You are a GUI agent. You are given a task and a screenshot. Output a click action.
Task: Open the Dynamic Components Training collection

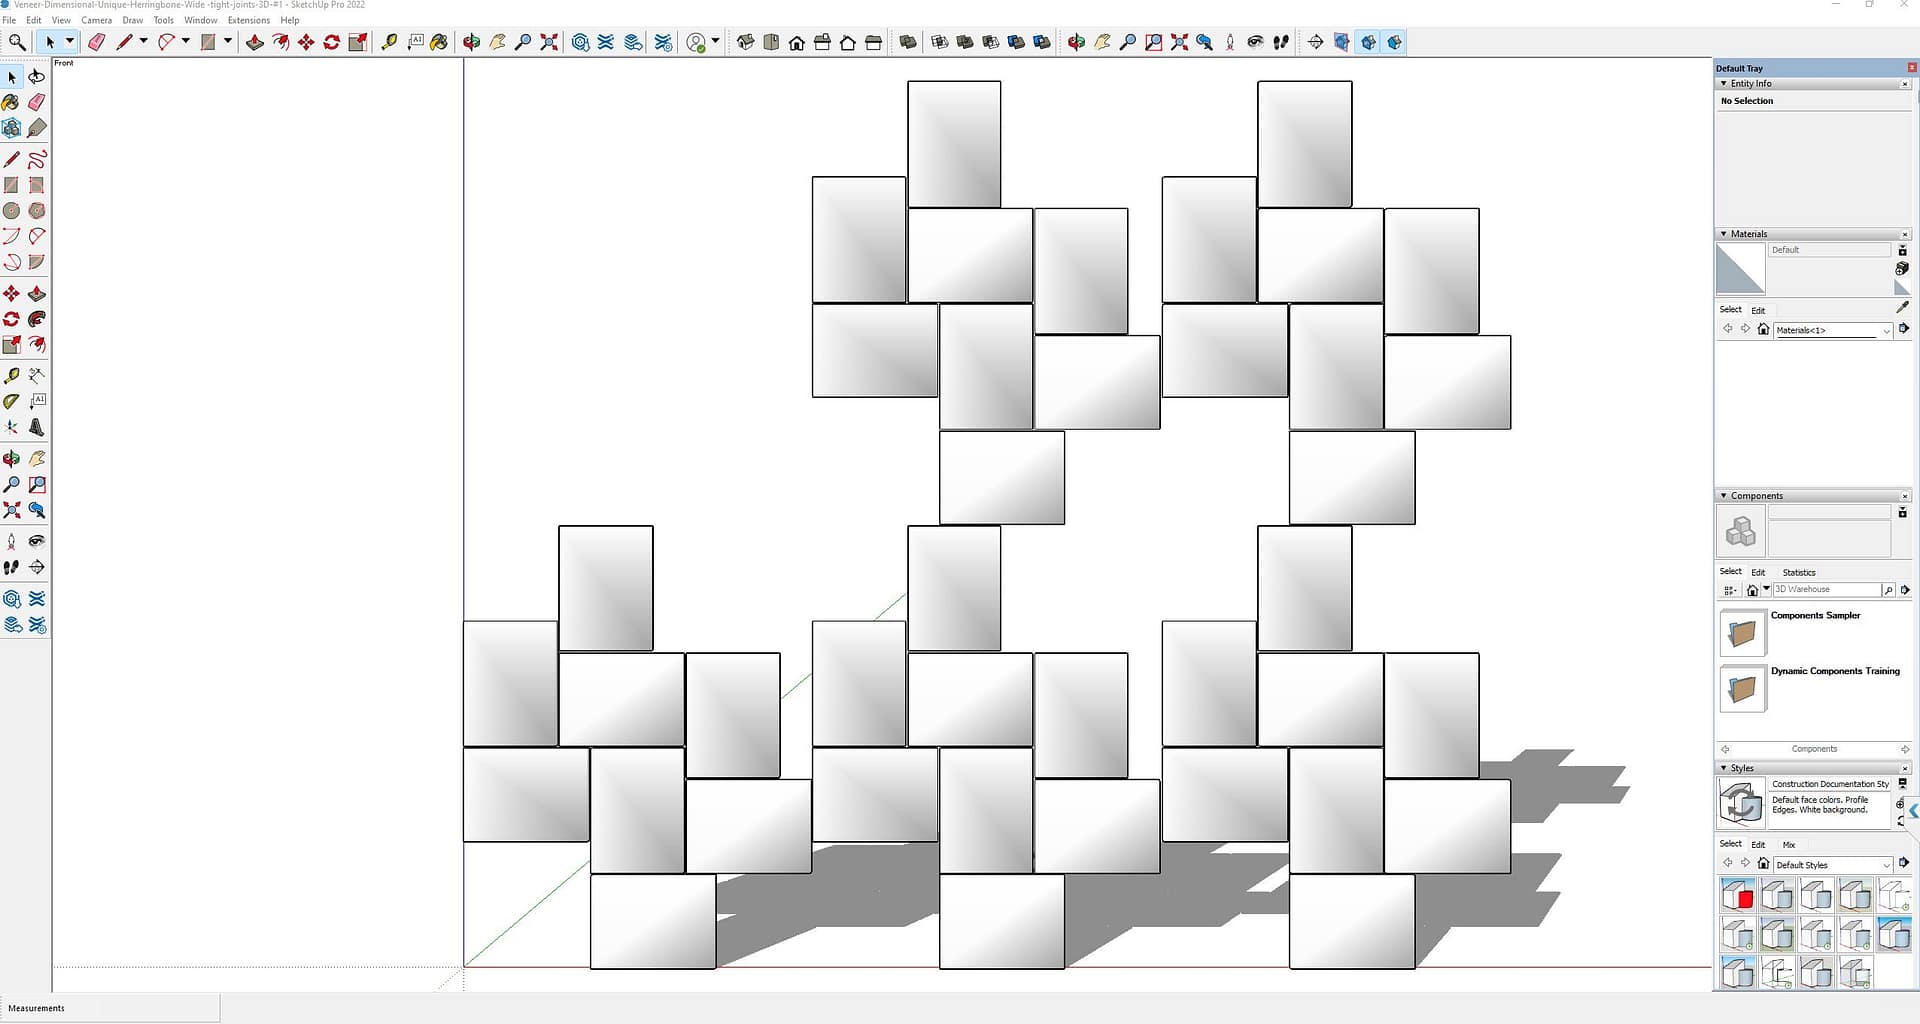[1742, 688]
